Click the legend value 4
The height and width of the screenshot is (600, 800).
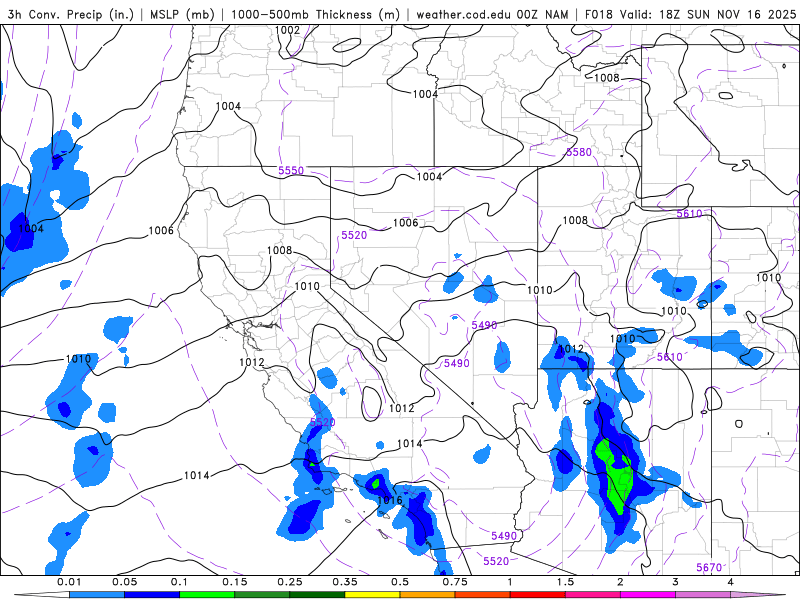click(x=731, y=582)
